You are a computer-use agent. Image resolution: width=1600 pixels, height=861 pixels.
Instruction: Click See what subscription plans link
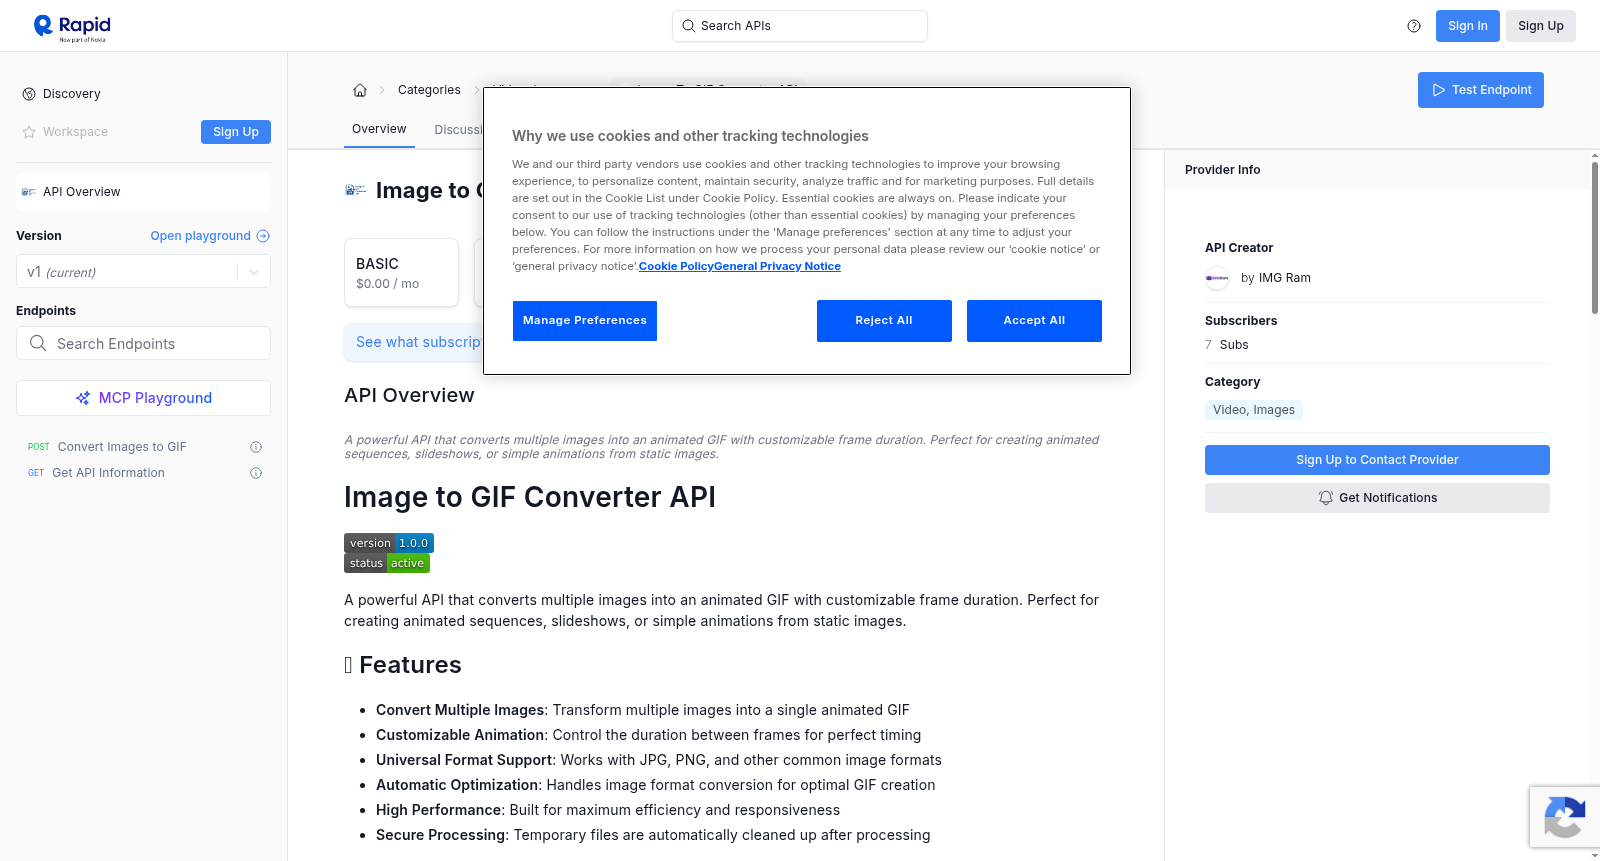418,342
